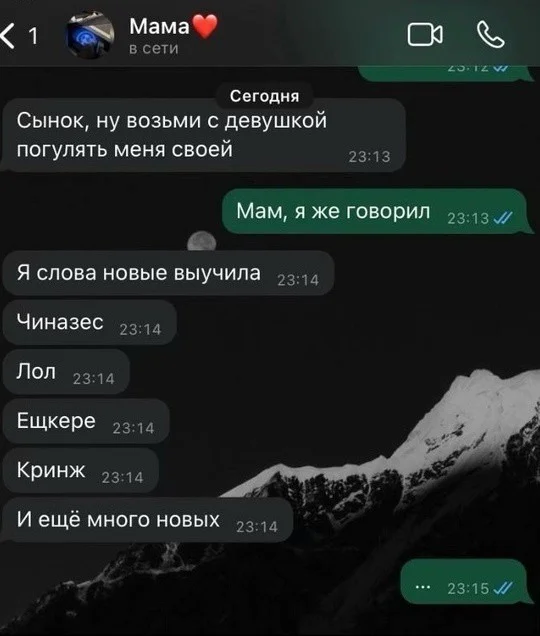This screenshot has height=636, width=540.
Task: Select the 'Ещкере' message bubble
Action: tap(86, 421)
